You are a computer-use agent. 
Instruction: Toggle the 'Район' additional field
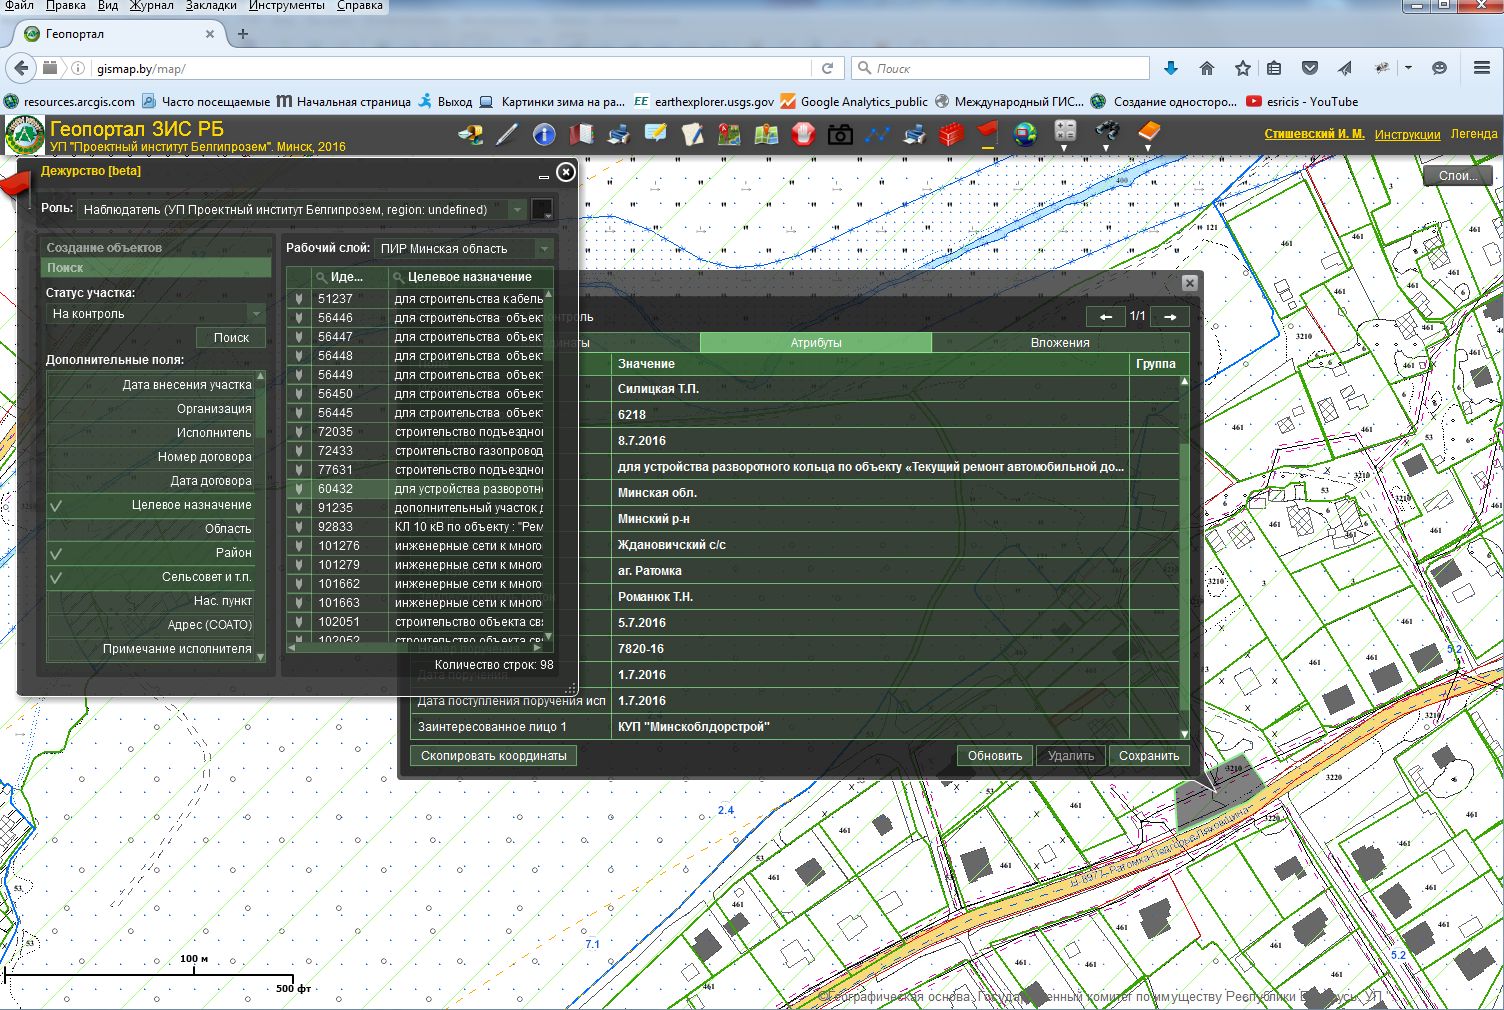coord(150,553)
